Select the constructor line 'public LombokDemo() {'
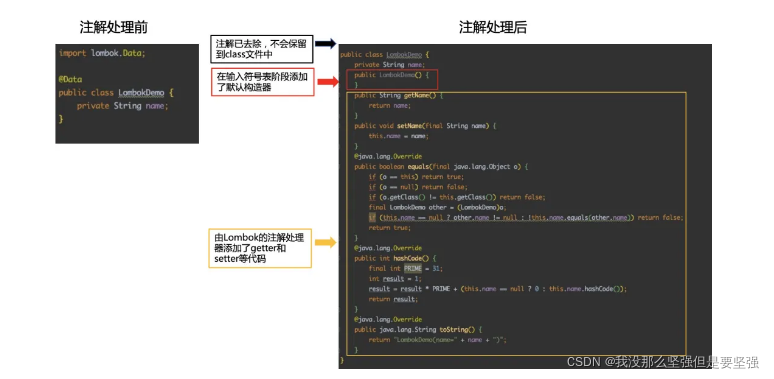This screenshot has width=774, height=379. (x=392, y=75)
